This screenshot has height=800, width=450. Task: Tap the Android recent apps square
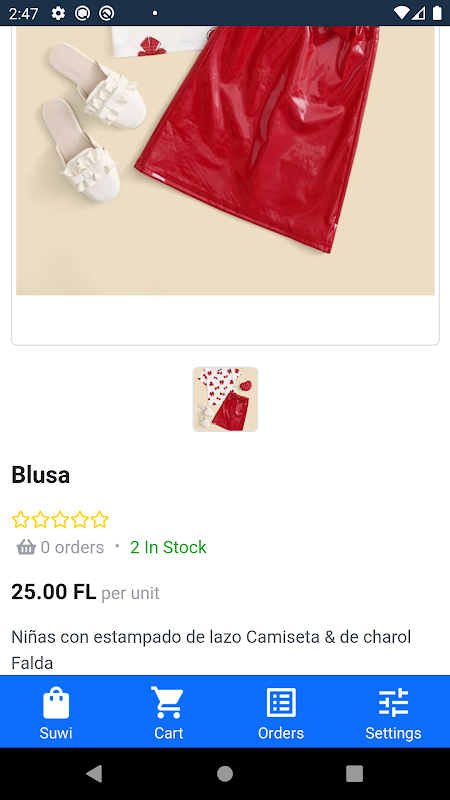[355, 773]
